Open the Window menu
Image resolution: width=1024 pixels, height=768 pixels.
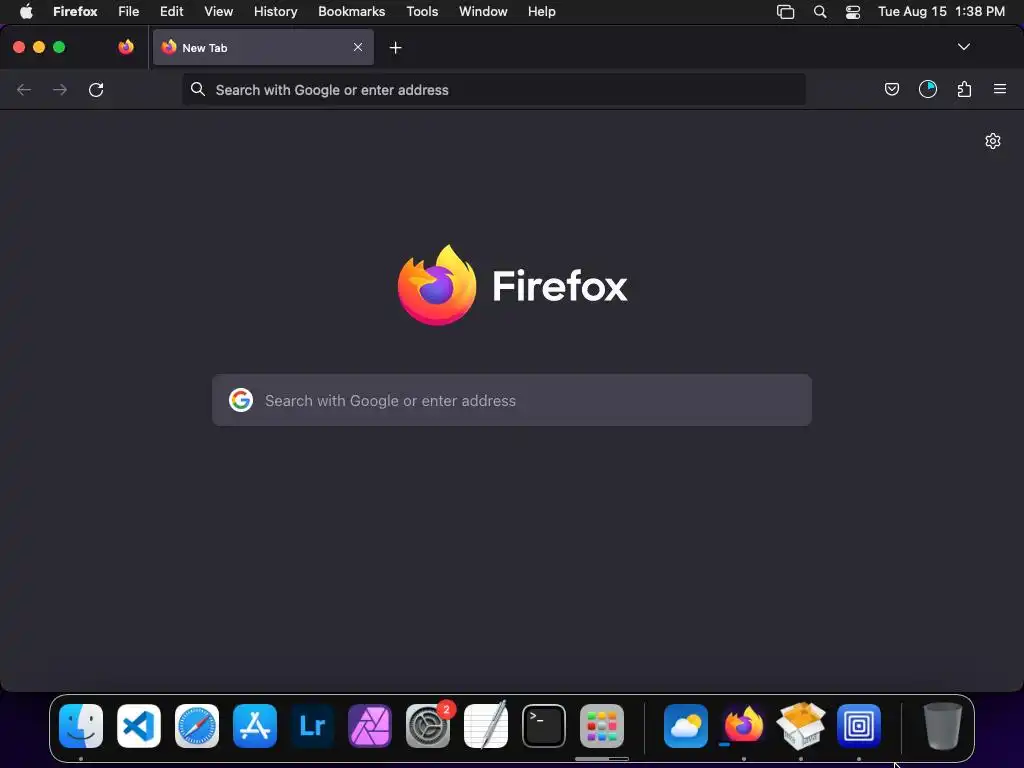tap(483, 12)
